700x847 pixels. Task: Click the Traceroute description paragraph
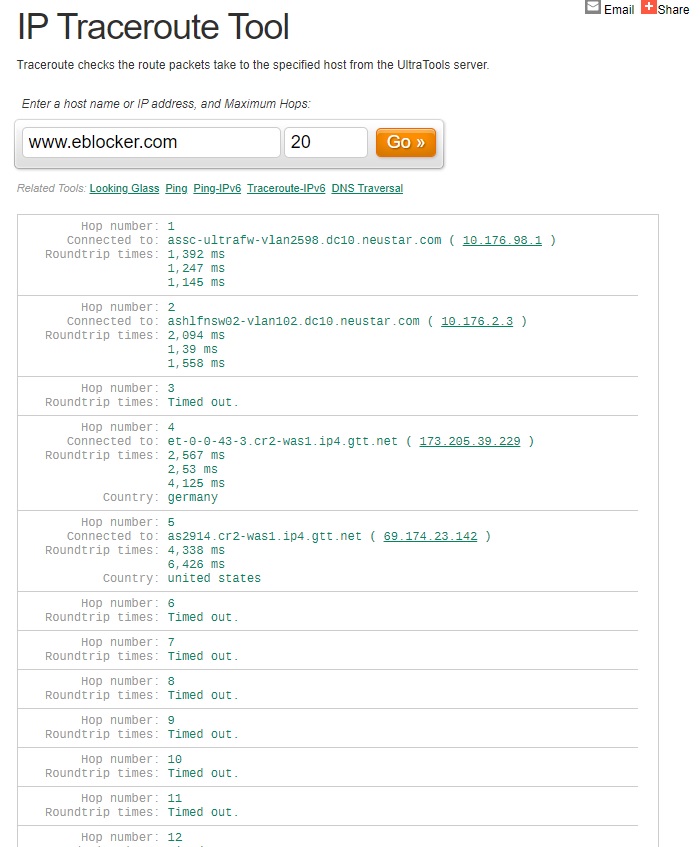(x=253, y=65)
